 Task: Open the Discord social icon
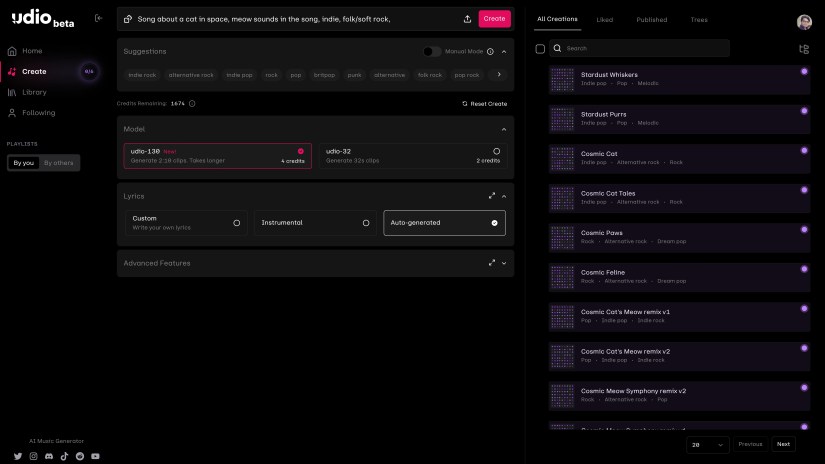coord(49,456)
